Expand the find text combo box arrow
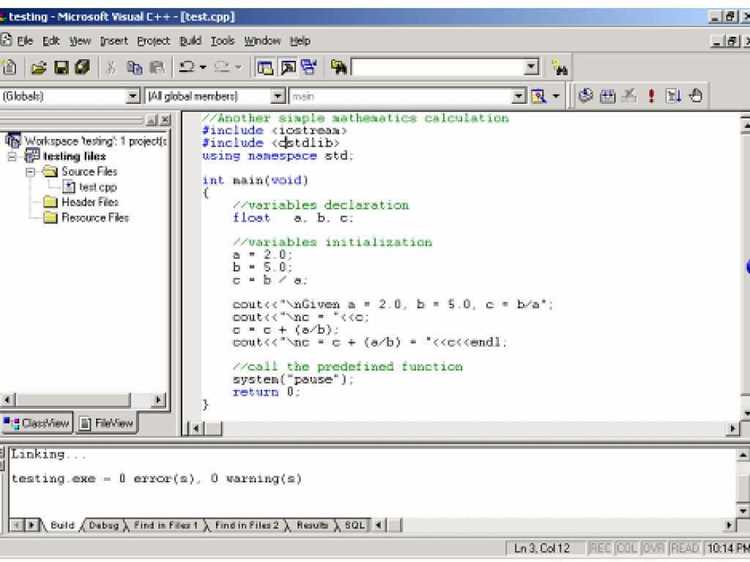 pyautogui.click(x=531, y=67)
